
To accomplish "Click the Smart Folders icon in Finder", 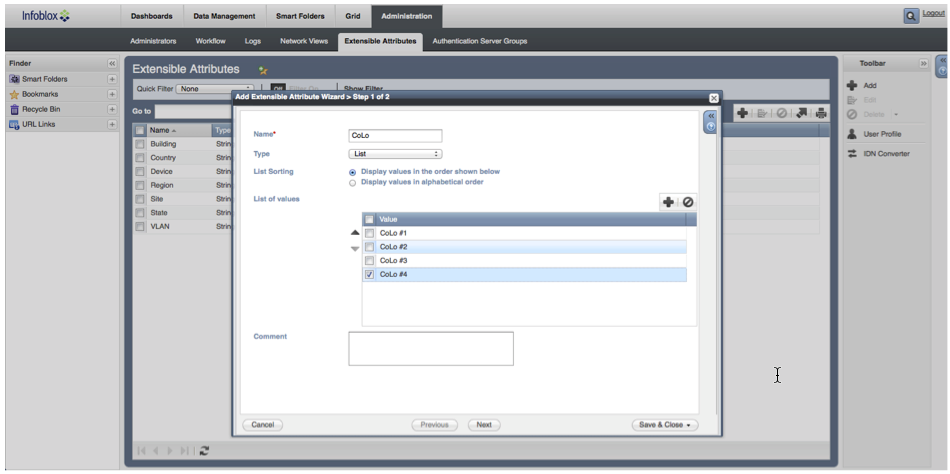I will [15, 79].
